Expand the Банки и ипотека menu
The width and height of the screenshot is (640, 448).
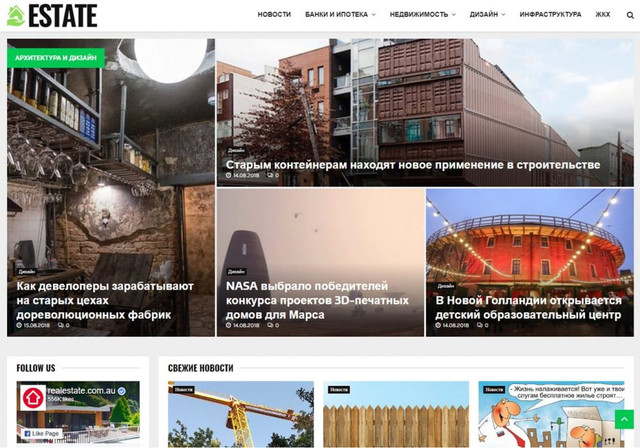340,15
